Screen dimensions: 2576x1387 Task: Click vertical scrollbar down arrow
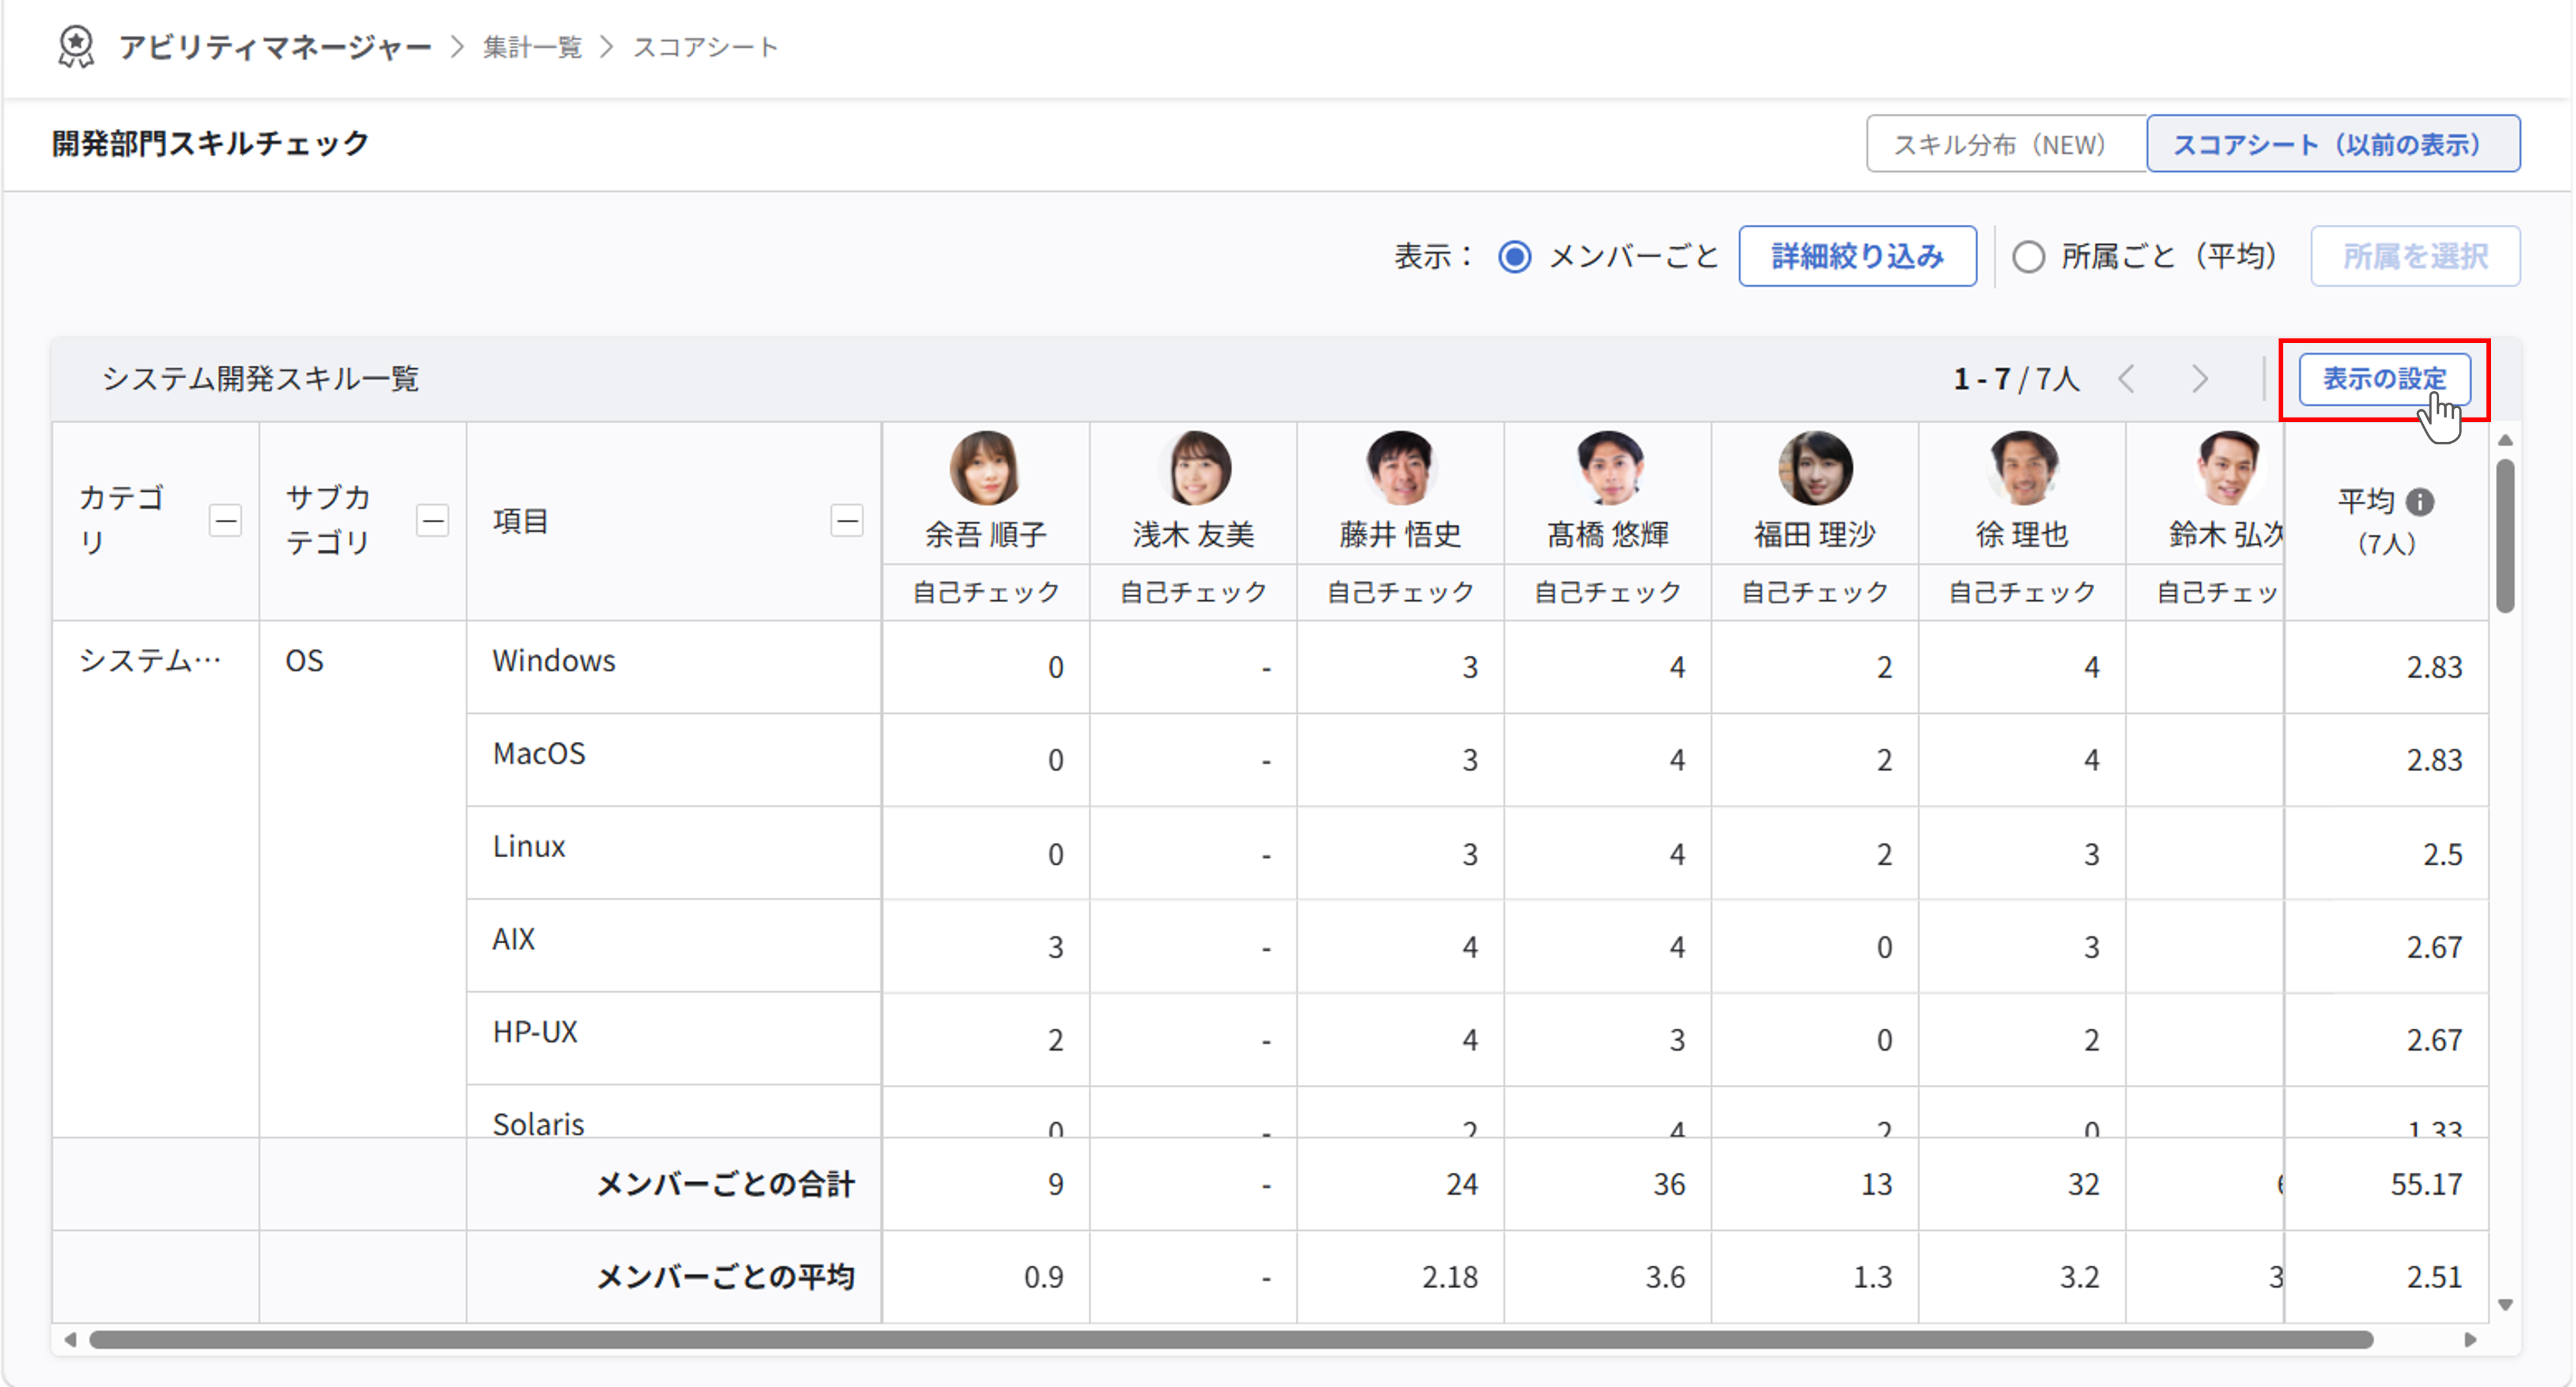(2504, 1305)
